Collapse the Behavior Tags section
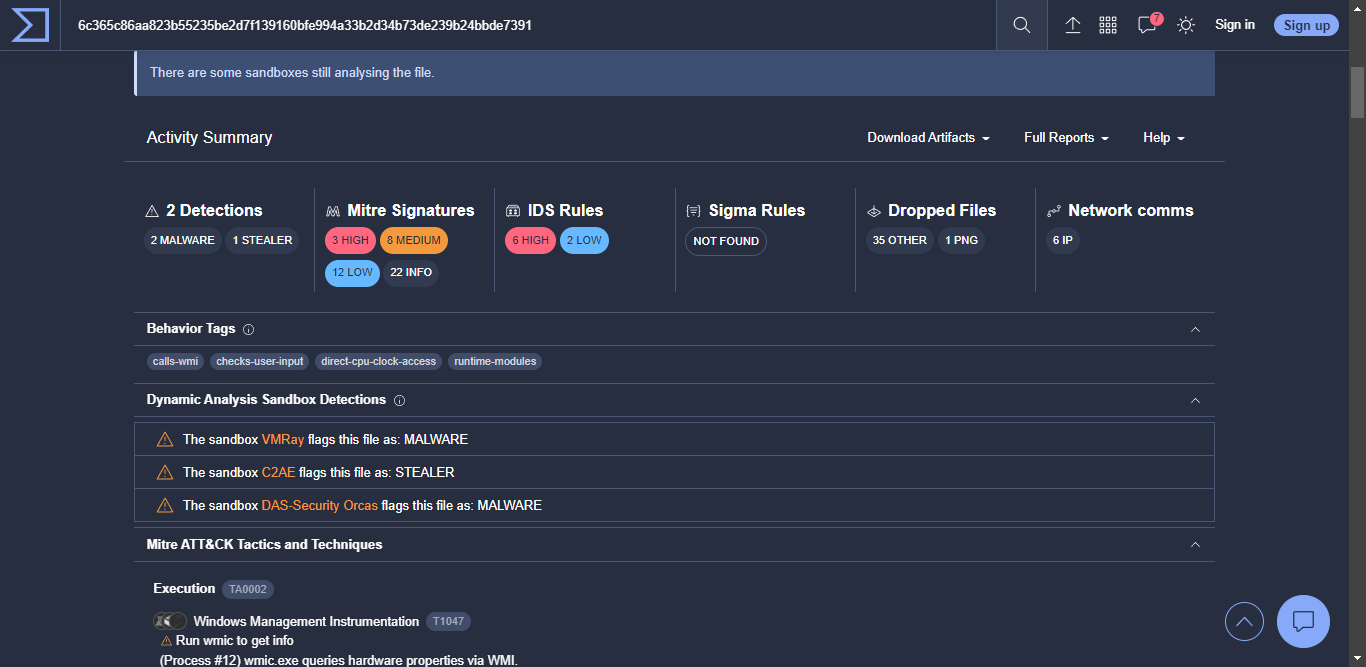1366x667 pixels. [1195, 329]
